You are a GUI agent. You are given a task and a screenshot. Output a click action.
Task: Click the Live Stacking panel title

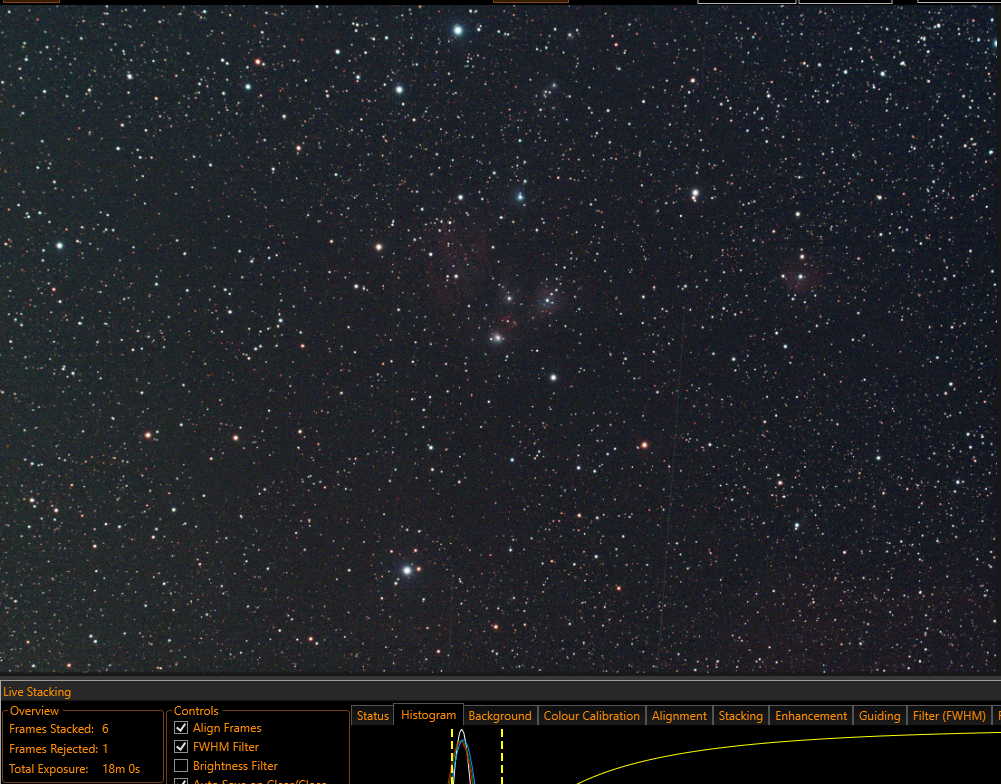click(37, 691)
